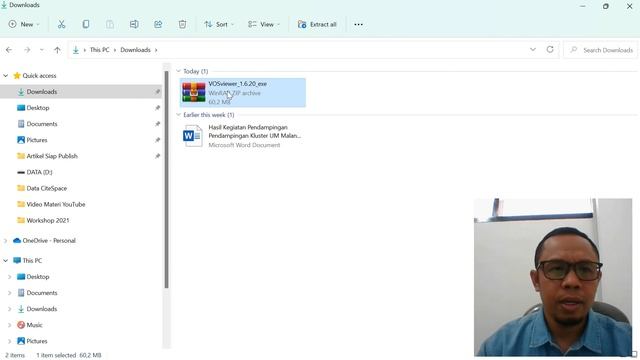
Task: Go up one folder level
Action: (57, 50)
